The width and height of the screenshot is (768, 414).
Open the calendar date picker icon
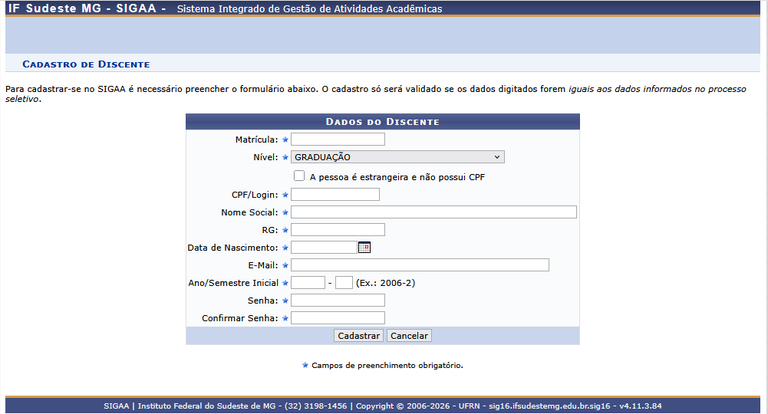(364, 247)
